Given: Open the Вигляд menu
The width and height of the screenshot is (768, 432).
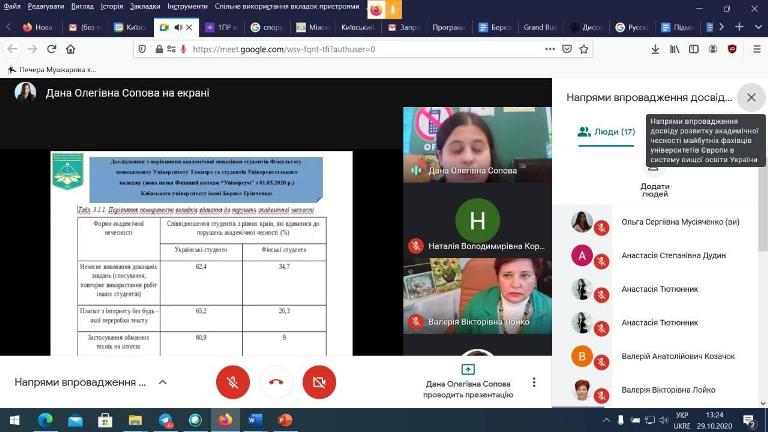Looking at the screenshot, I should [x=82, y=6].
